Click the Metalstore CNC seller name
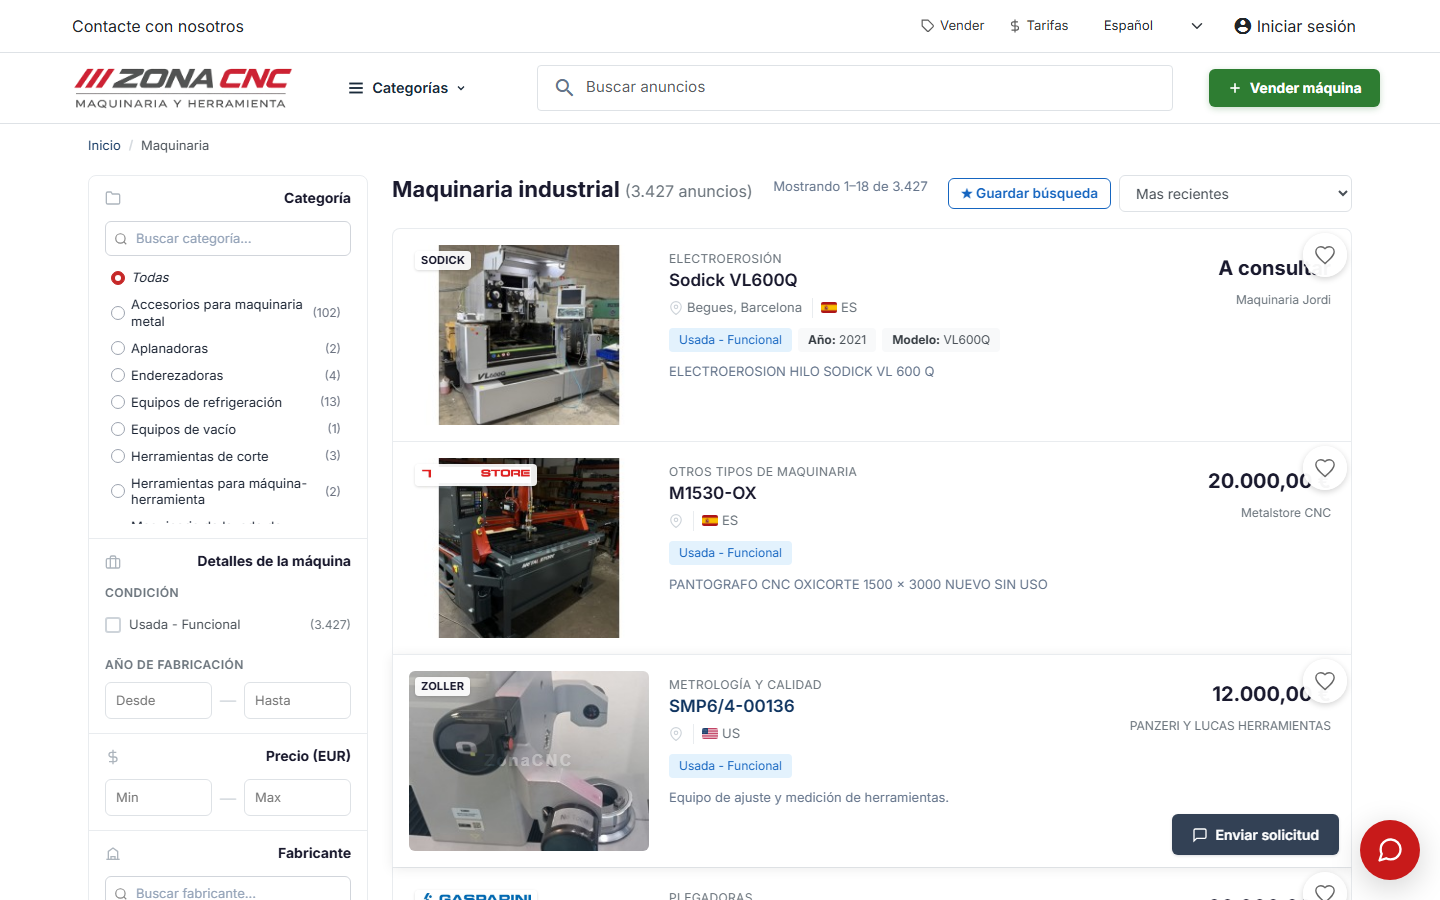 (1286, 513)
